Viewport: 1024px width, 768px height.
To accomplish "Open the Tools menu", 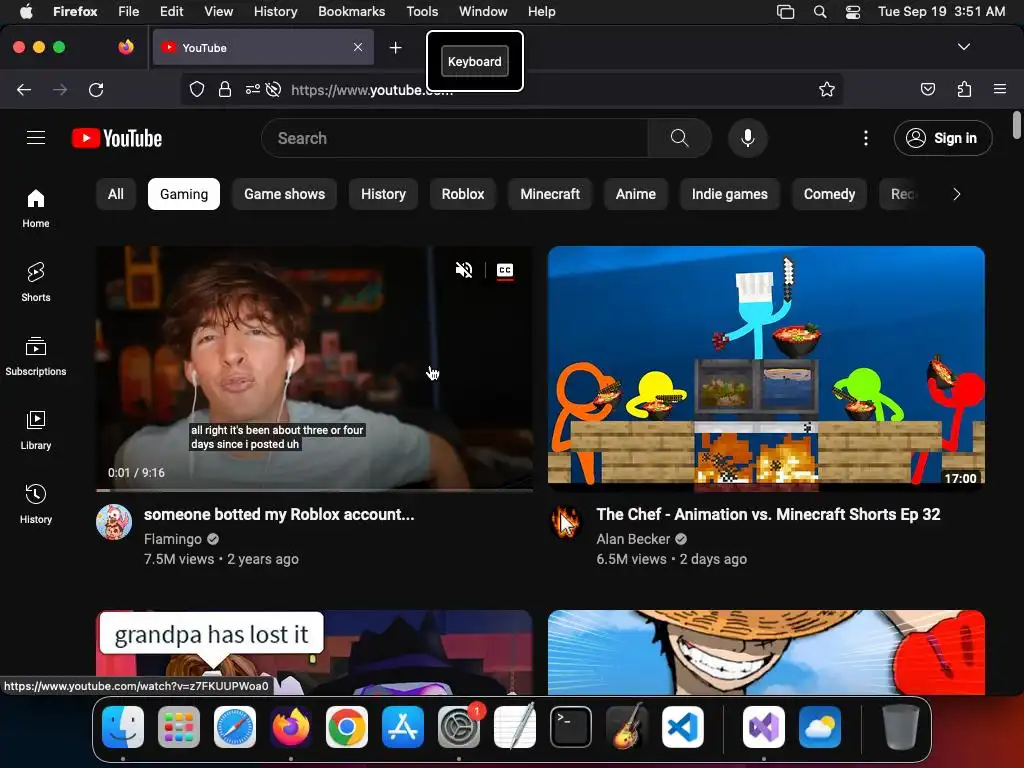I will [x=422, y=12].
